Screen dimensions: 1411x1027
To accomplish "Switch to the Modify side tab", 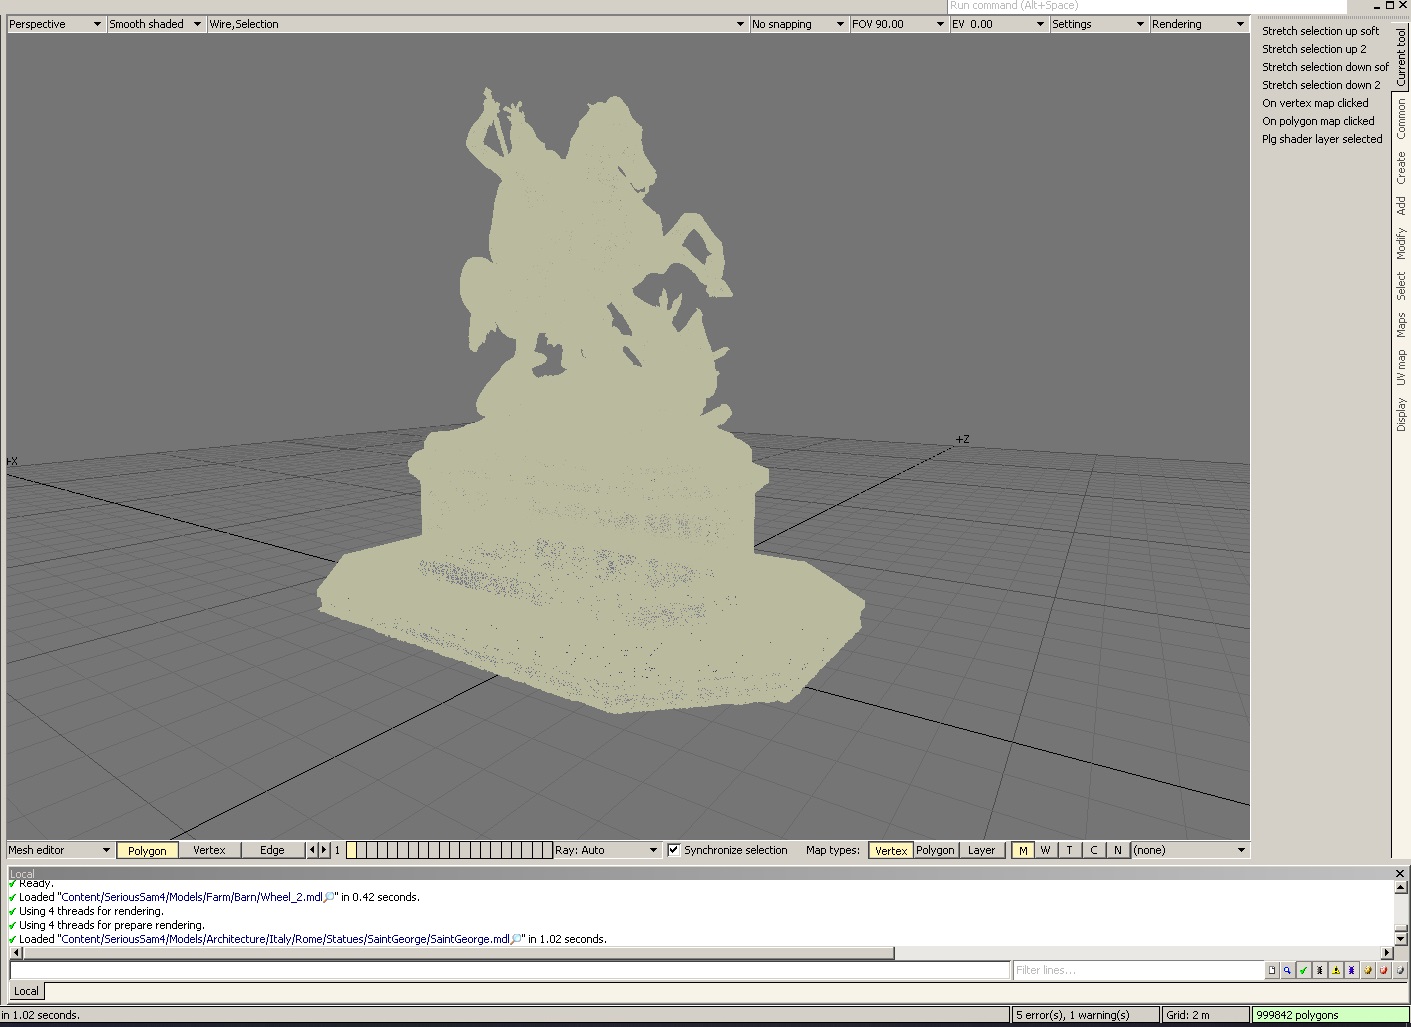I will [x=1401, y=244].
